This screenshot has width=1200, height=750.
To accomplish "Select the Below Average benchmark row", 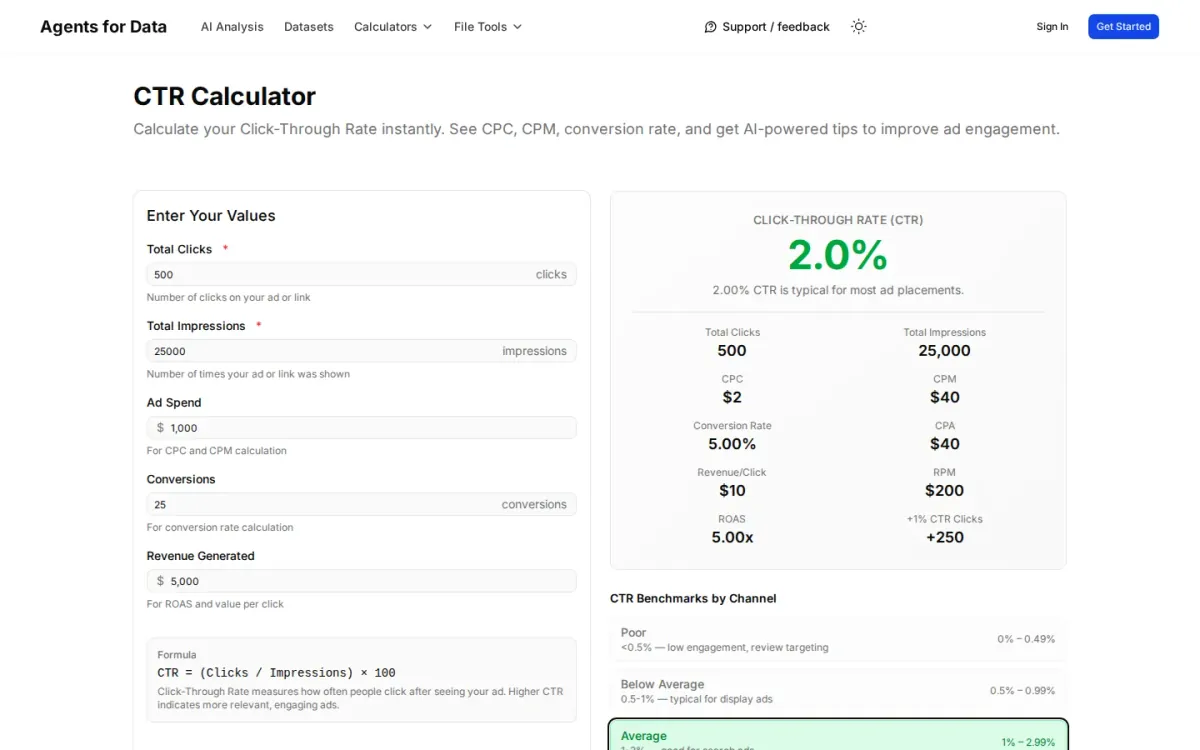I will 838,691.
